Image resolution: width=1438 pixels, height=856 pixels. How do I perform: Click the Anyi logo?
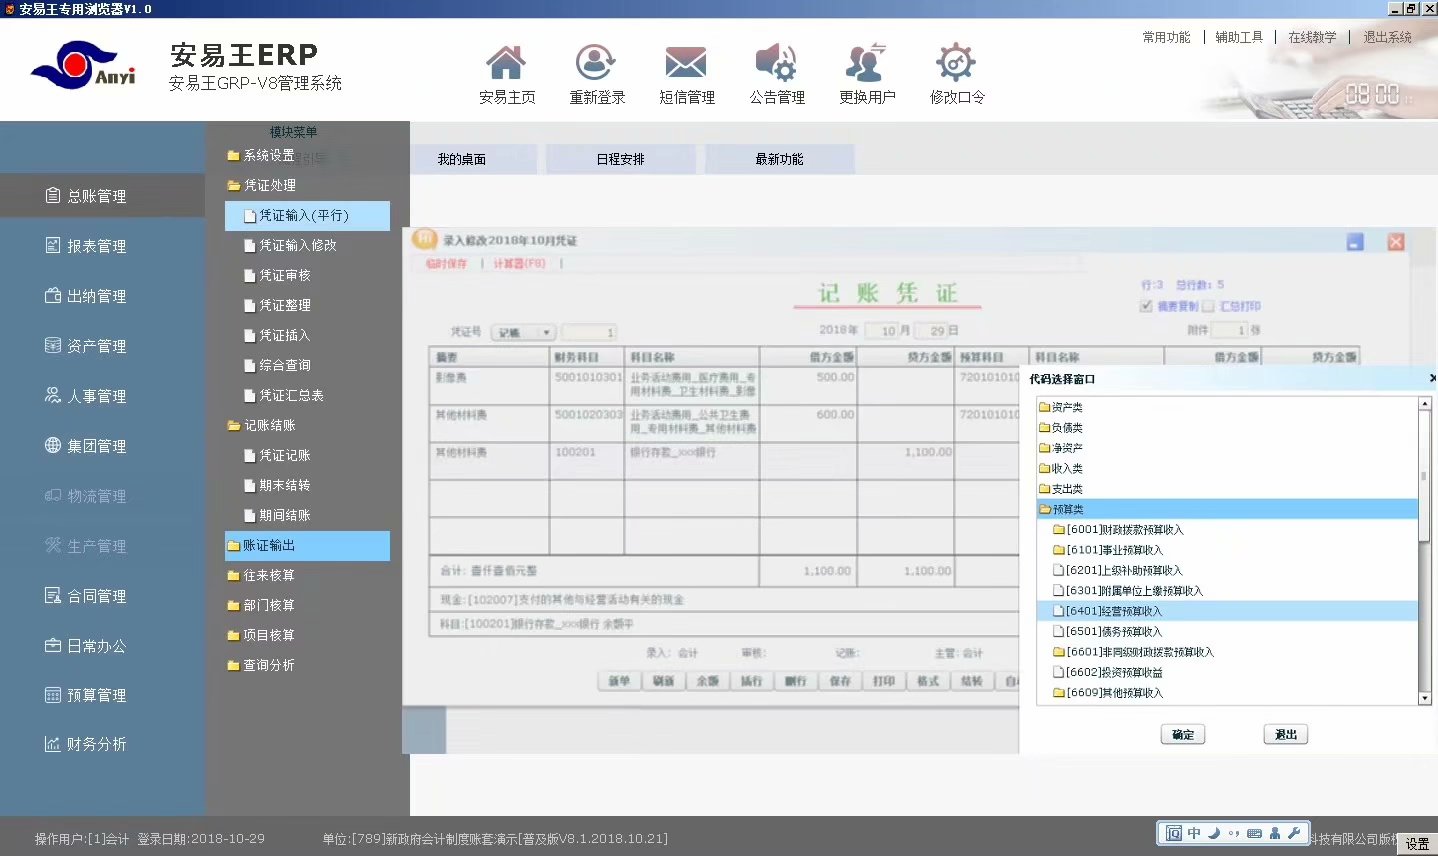pos(83,65)
